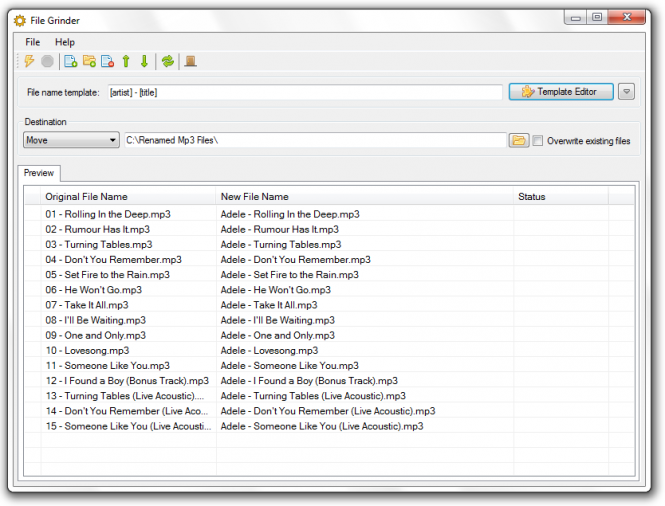Click the brown stamp toolbar icon
This screenshot has height=506, width=665.
pyautogui.click(x=190, y=62)
